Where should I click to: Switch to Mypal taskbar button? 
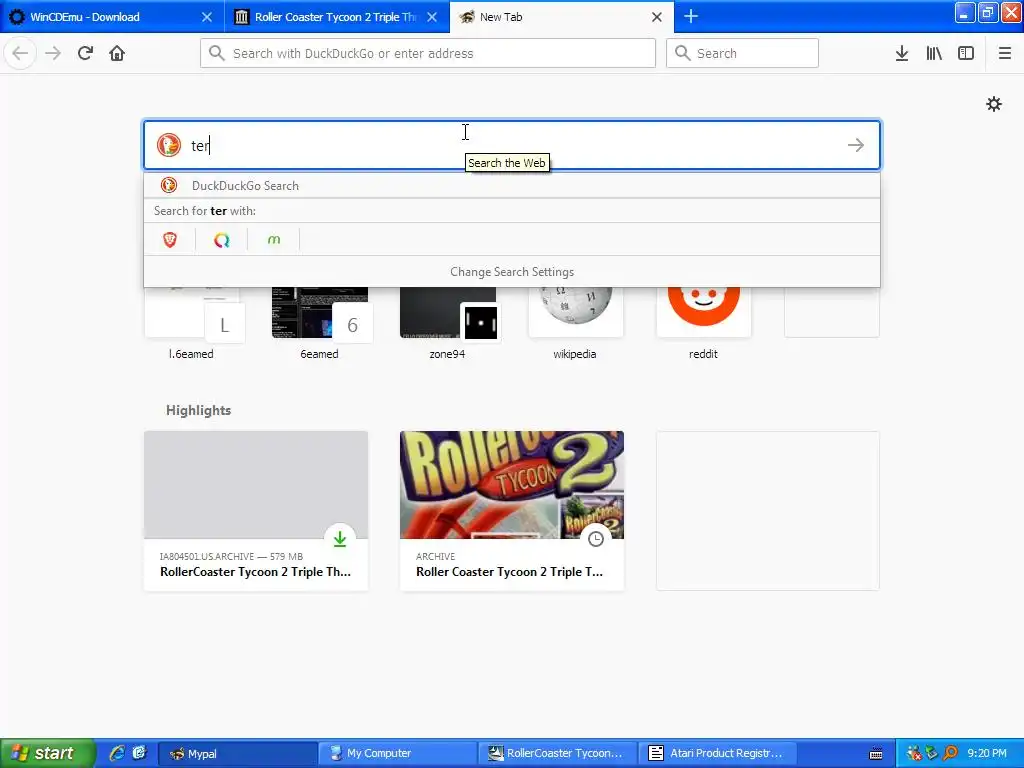tap(238, 754)
